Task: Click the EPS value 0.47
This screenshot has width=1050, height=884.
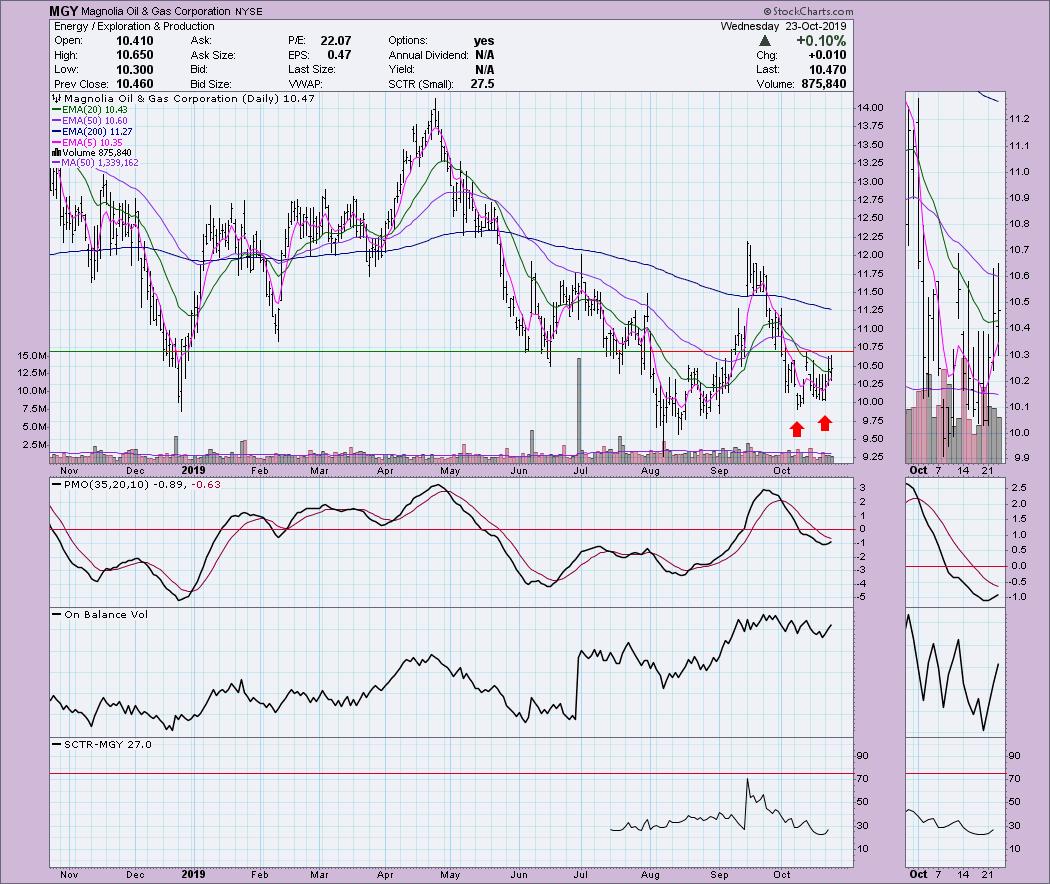Action: tap(340, 55)
